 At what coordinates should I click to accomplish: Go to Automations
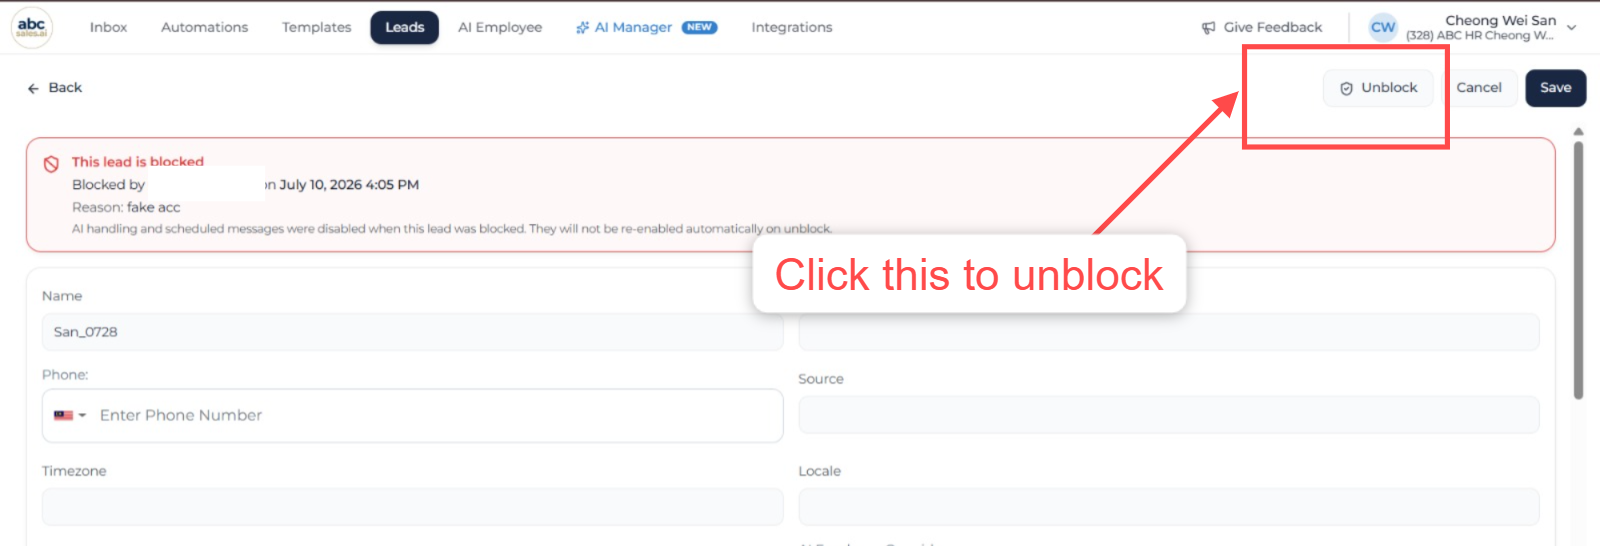(x=204, y=27)
